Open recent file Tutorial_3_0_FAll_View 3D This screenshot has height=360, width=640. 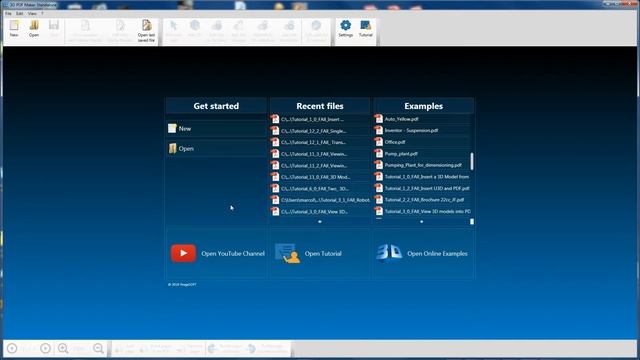320,211
